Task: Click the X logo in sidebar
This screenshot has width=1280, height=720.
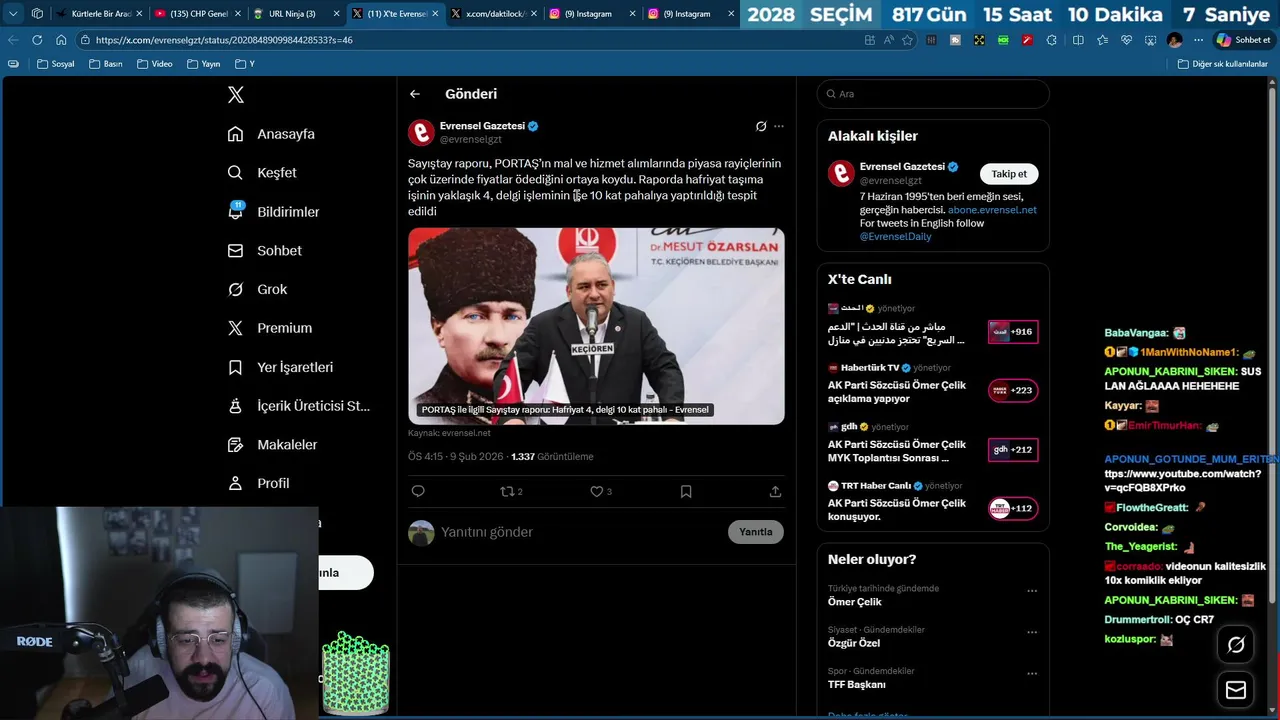Action: [236, 95]
